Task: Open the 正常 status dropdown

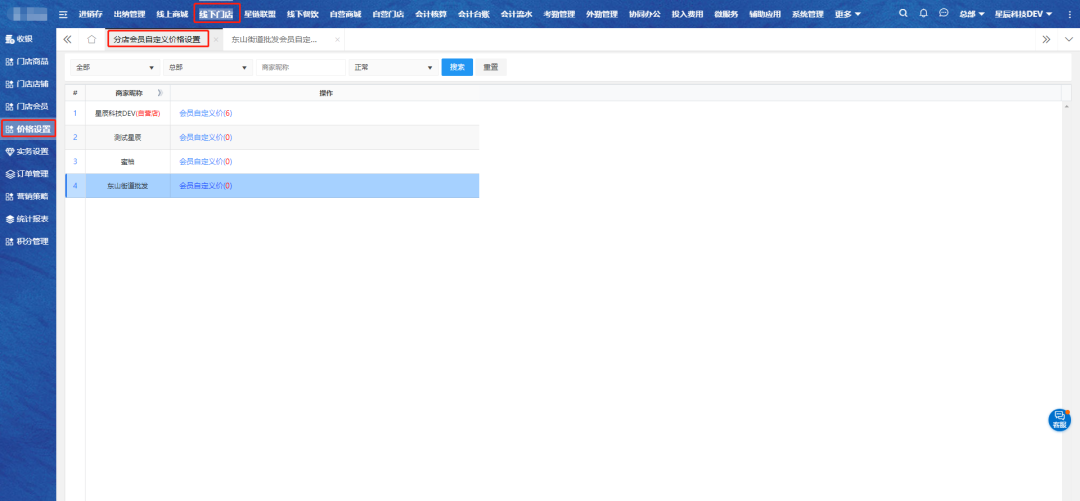Action: (392, 67)
